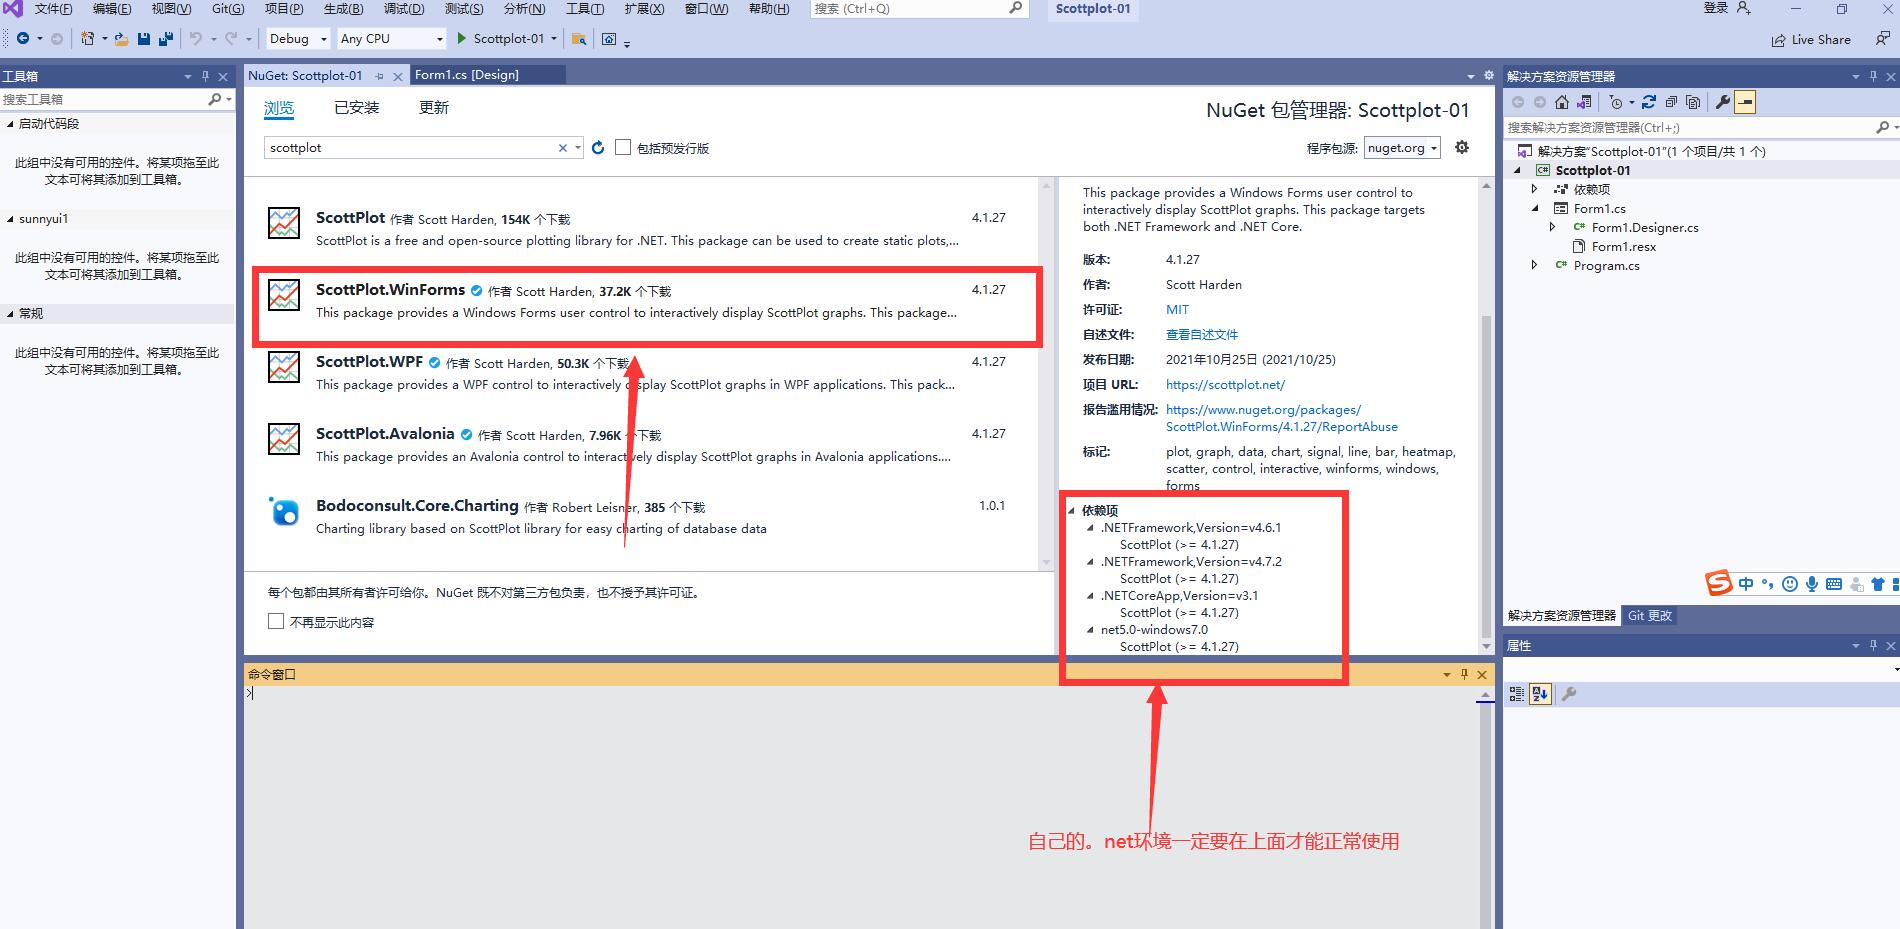Collapse the sunnyui1 toolbox group
The width and height of the screenshot is (1900, 929).
tap(10, 219)
